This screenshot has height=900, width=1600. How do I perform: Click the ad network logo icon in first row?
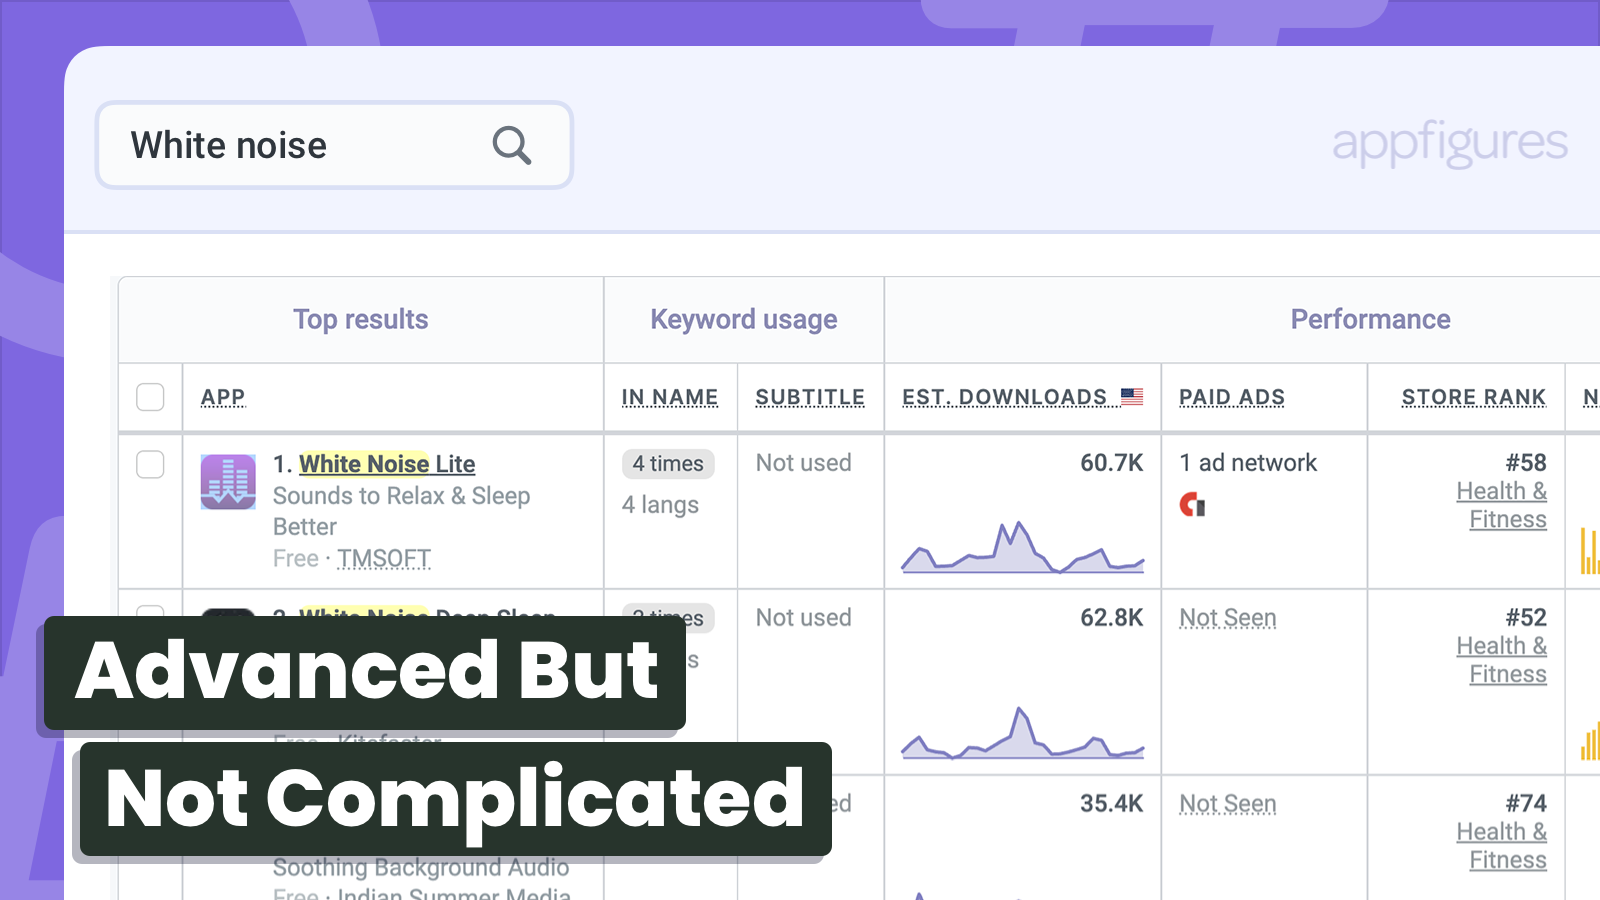pos(1192,505)
